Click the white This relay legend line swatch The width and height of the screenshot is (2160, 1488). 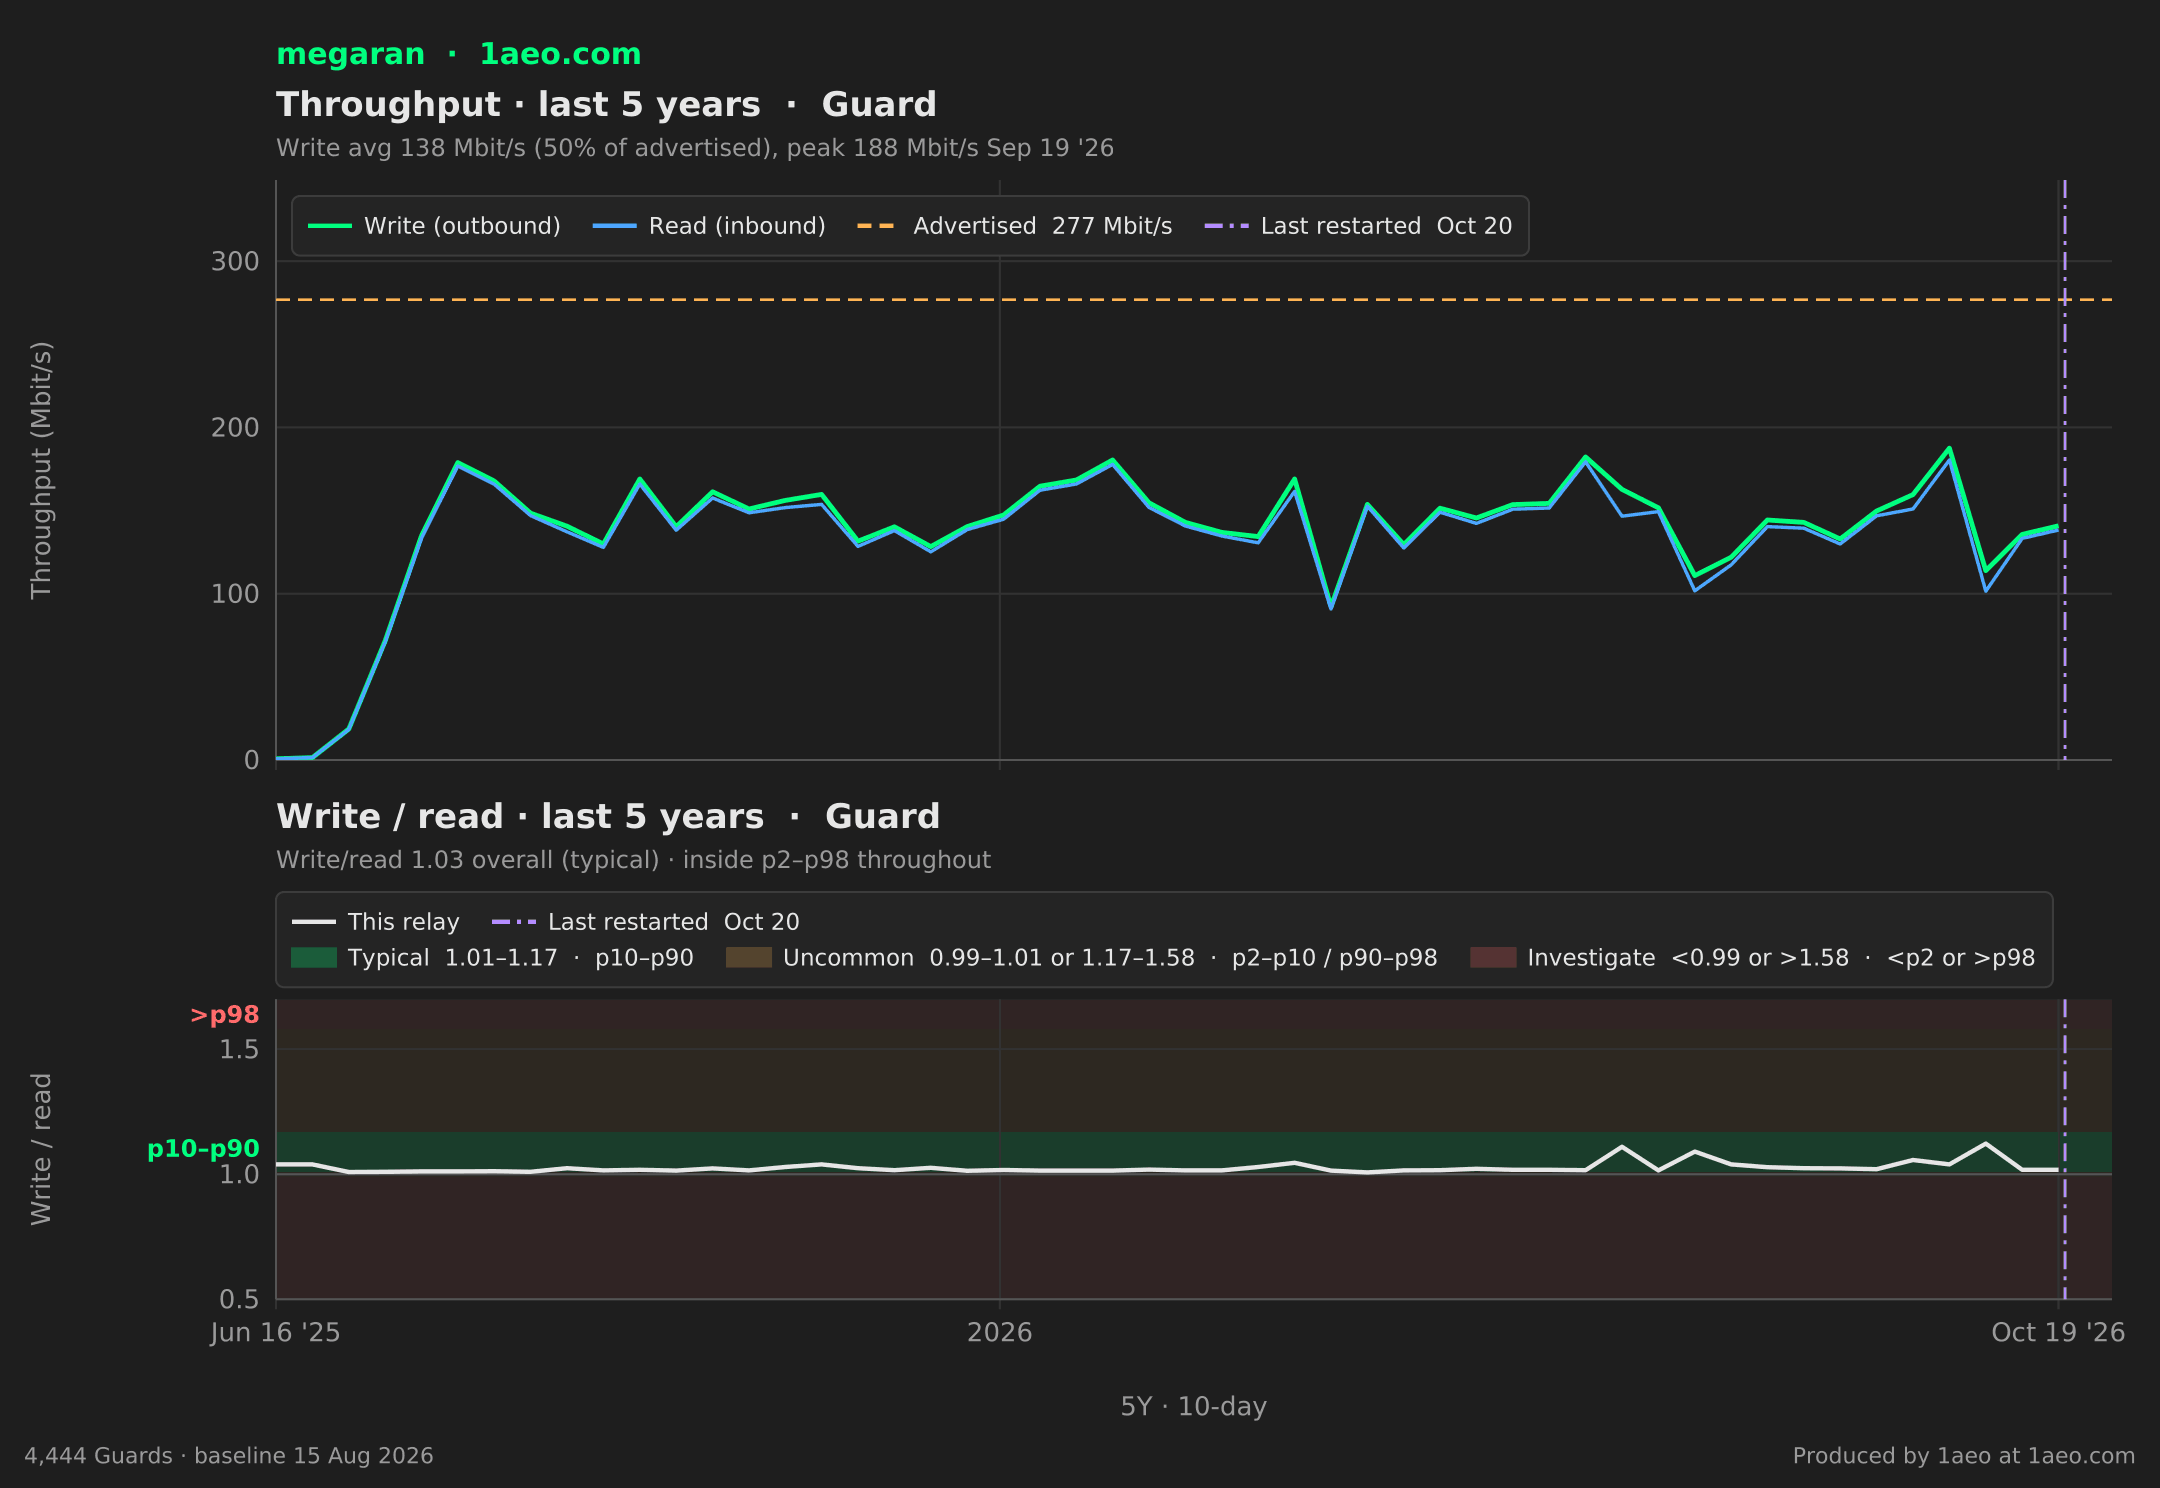[x=314, y=922]
